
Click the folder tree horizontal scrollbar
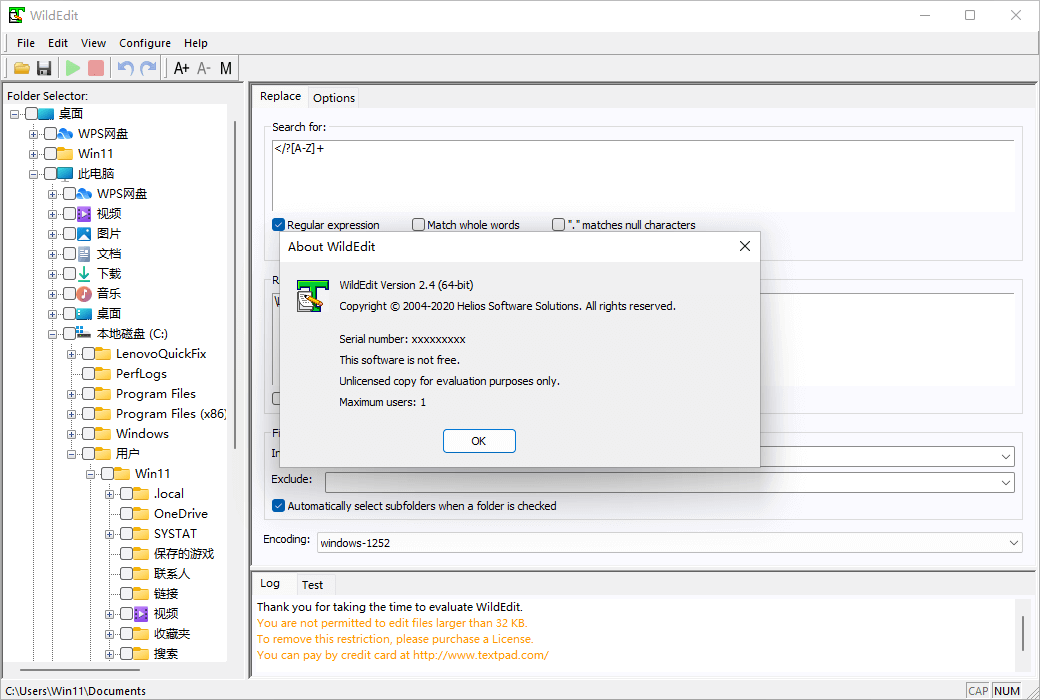coord(80,669)
